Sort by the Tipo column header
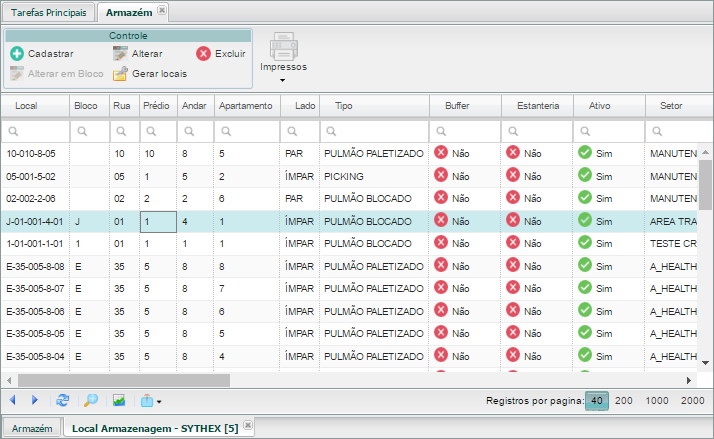The image size is (714, 439). 374,106
